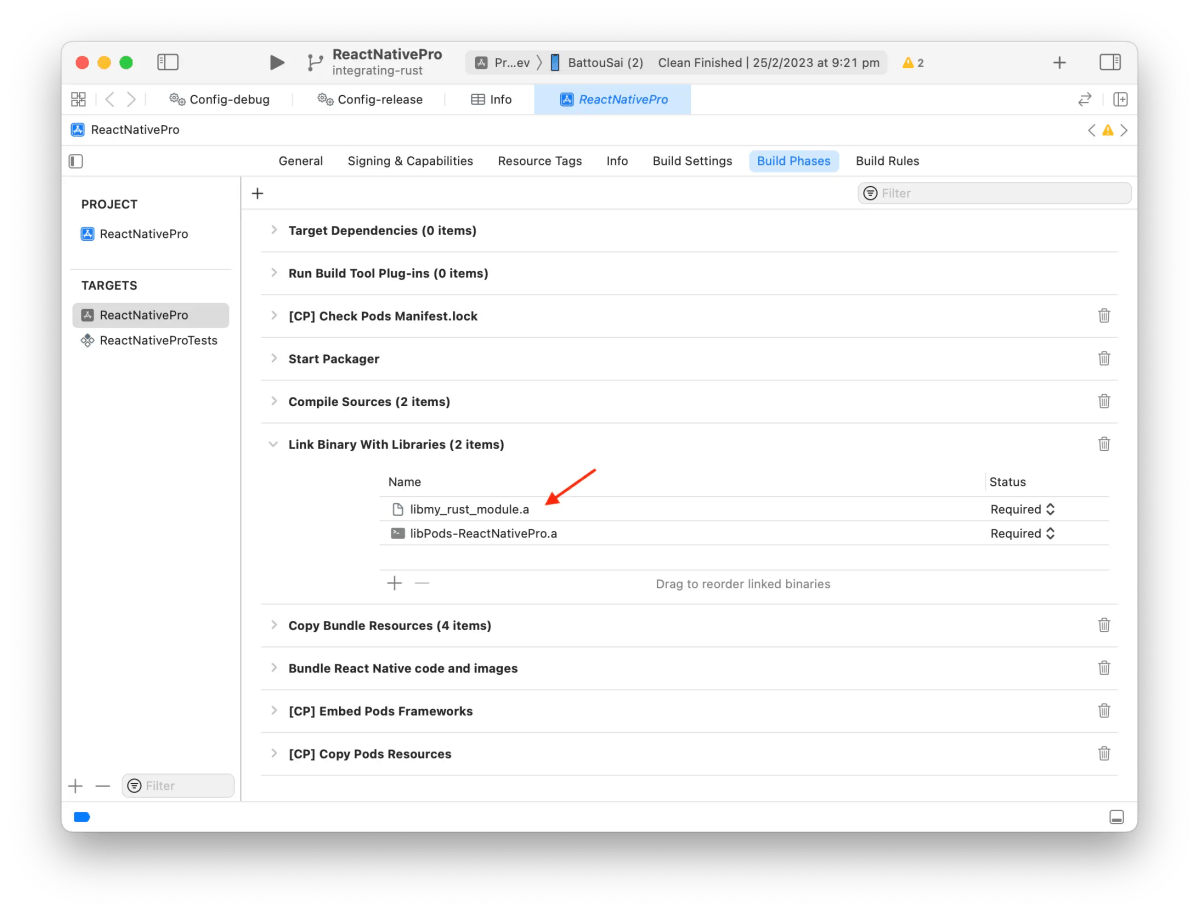The width and height of the screenshot is (1199, 913).
Task: Delete the Copy Bundle Resources phase
Action: (1104, 625)
